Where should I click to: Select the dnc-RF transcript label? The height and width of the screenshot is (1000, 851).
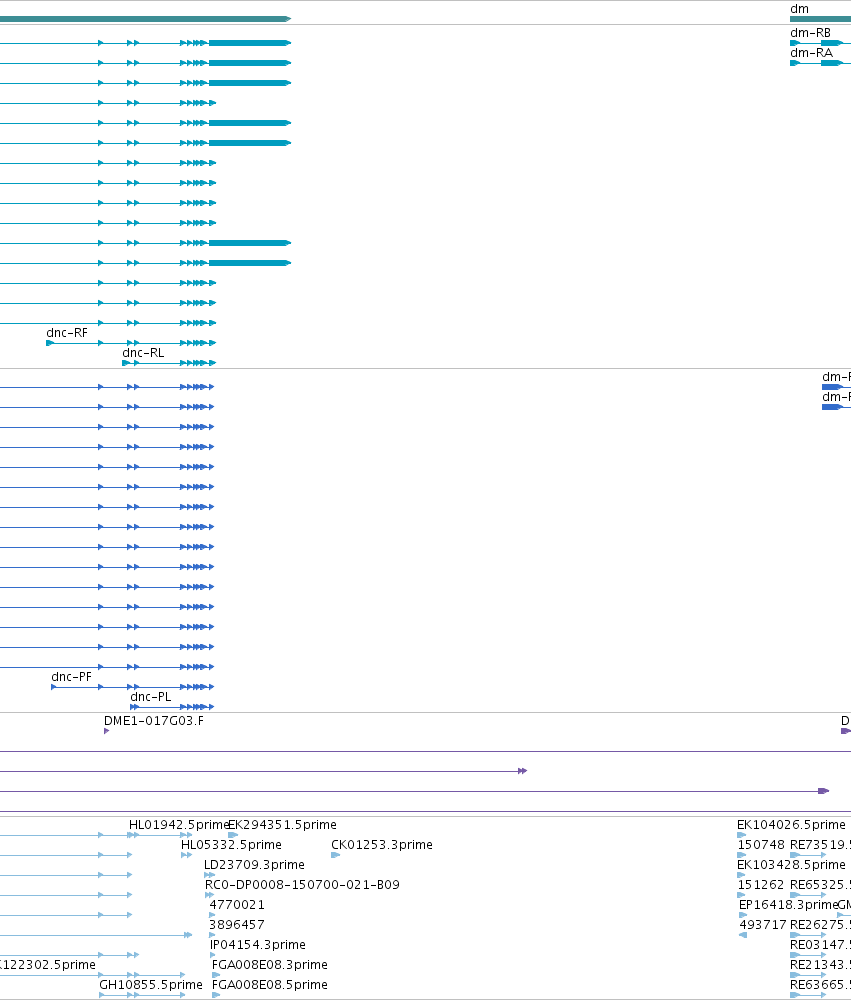[67, 333]
